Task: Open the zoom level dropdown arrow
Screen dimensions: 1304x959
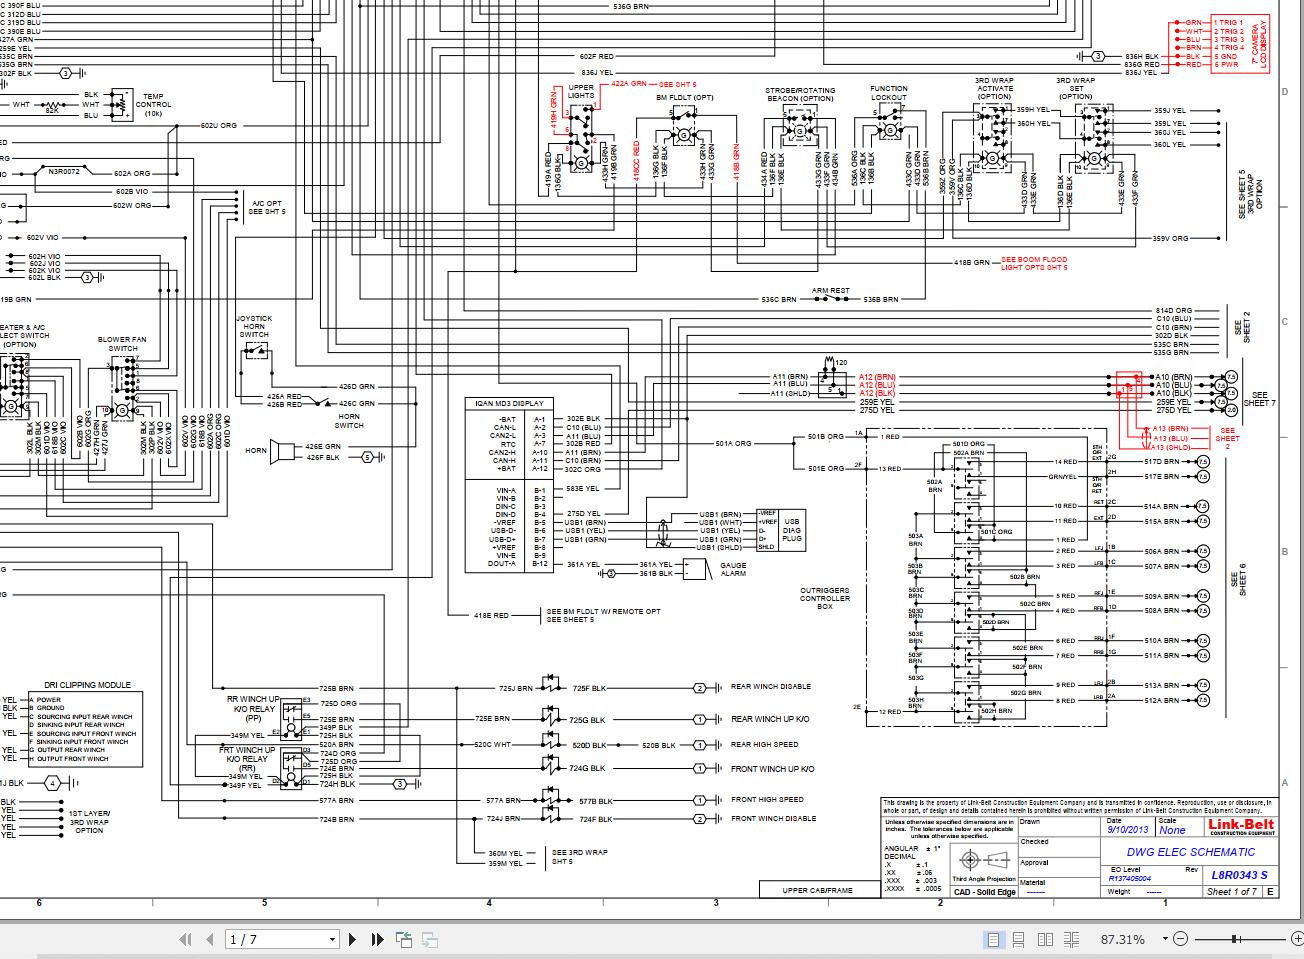Action: pyautogui.click(x=1165, y=939)
